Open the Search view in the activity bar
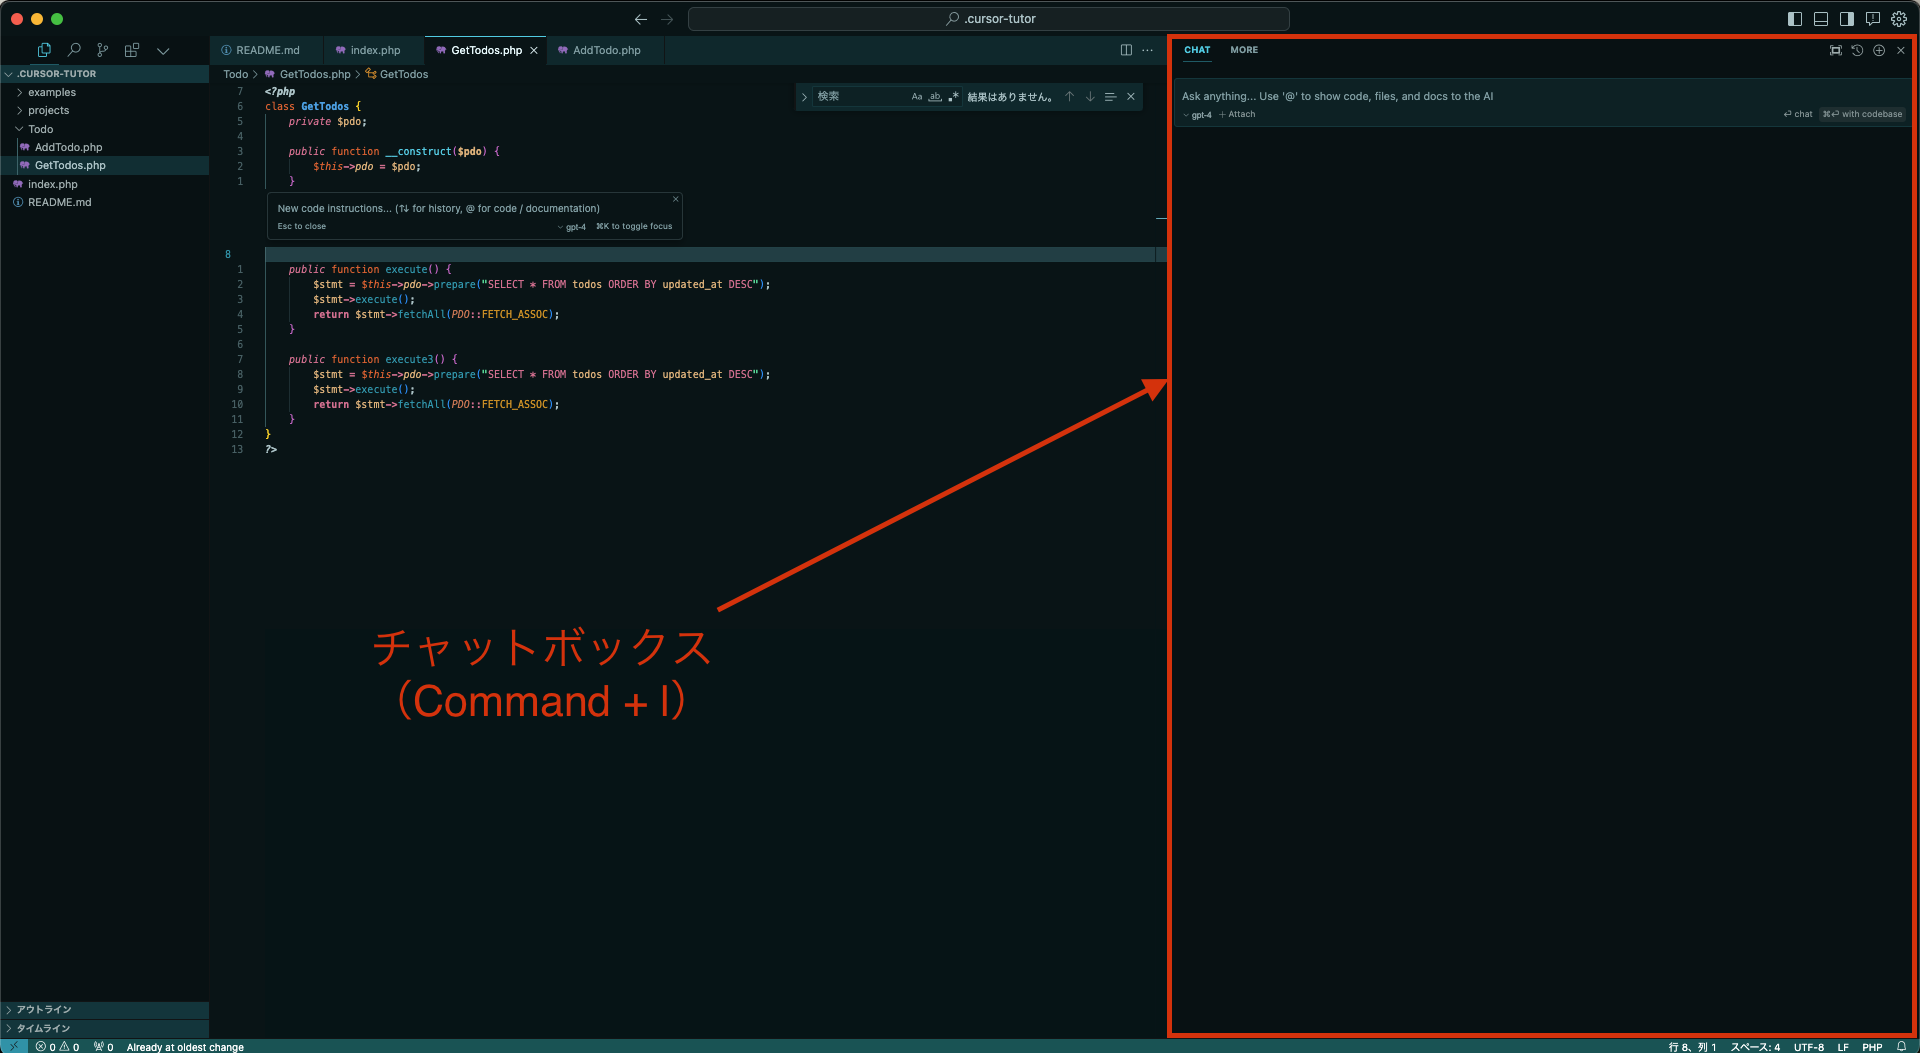 click(73, 50)
